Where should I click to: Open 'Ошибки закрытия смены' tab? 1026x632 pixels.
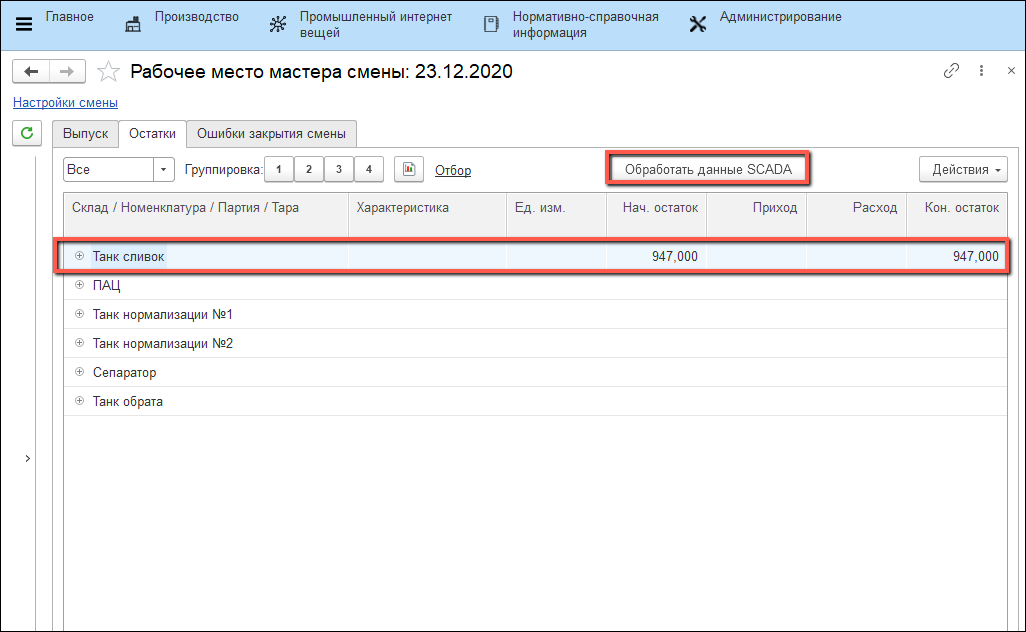271,134
